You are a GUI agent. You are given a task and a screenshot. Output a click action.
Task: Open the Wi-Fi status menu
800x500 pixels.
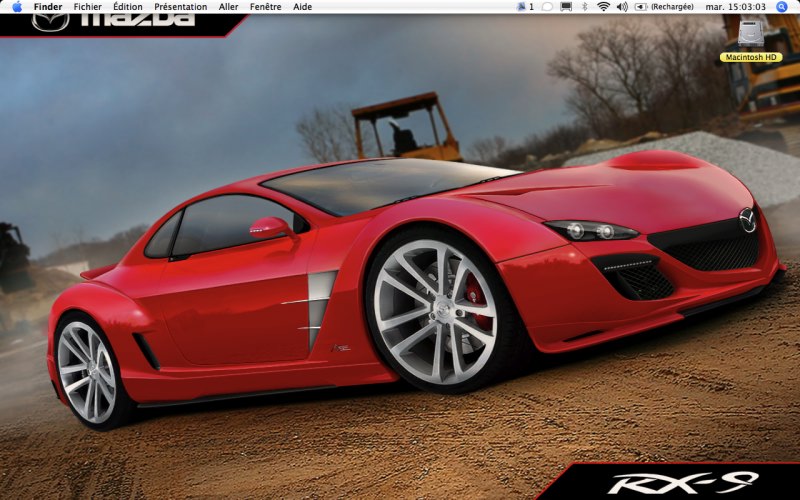click(603, 6)
